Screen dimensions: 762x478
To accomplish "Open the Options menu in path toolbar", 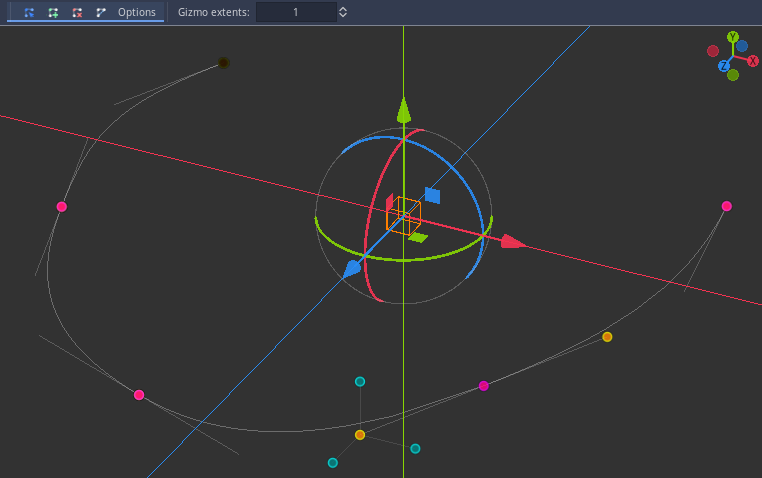I will pyautogui.click(x=137, y=12).
